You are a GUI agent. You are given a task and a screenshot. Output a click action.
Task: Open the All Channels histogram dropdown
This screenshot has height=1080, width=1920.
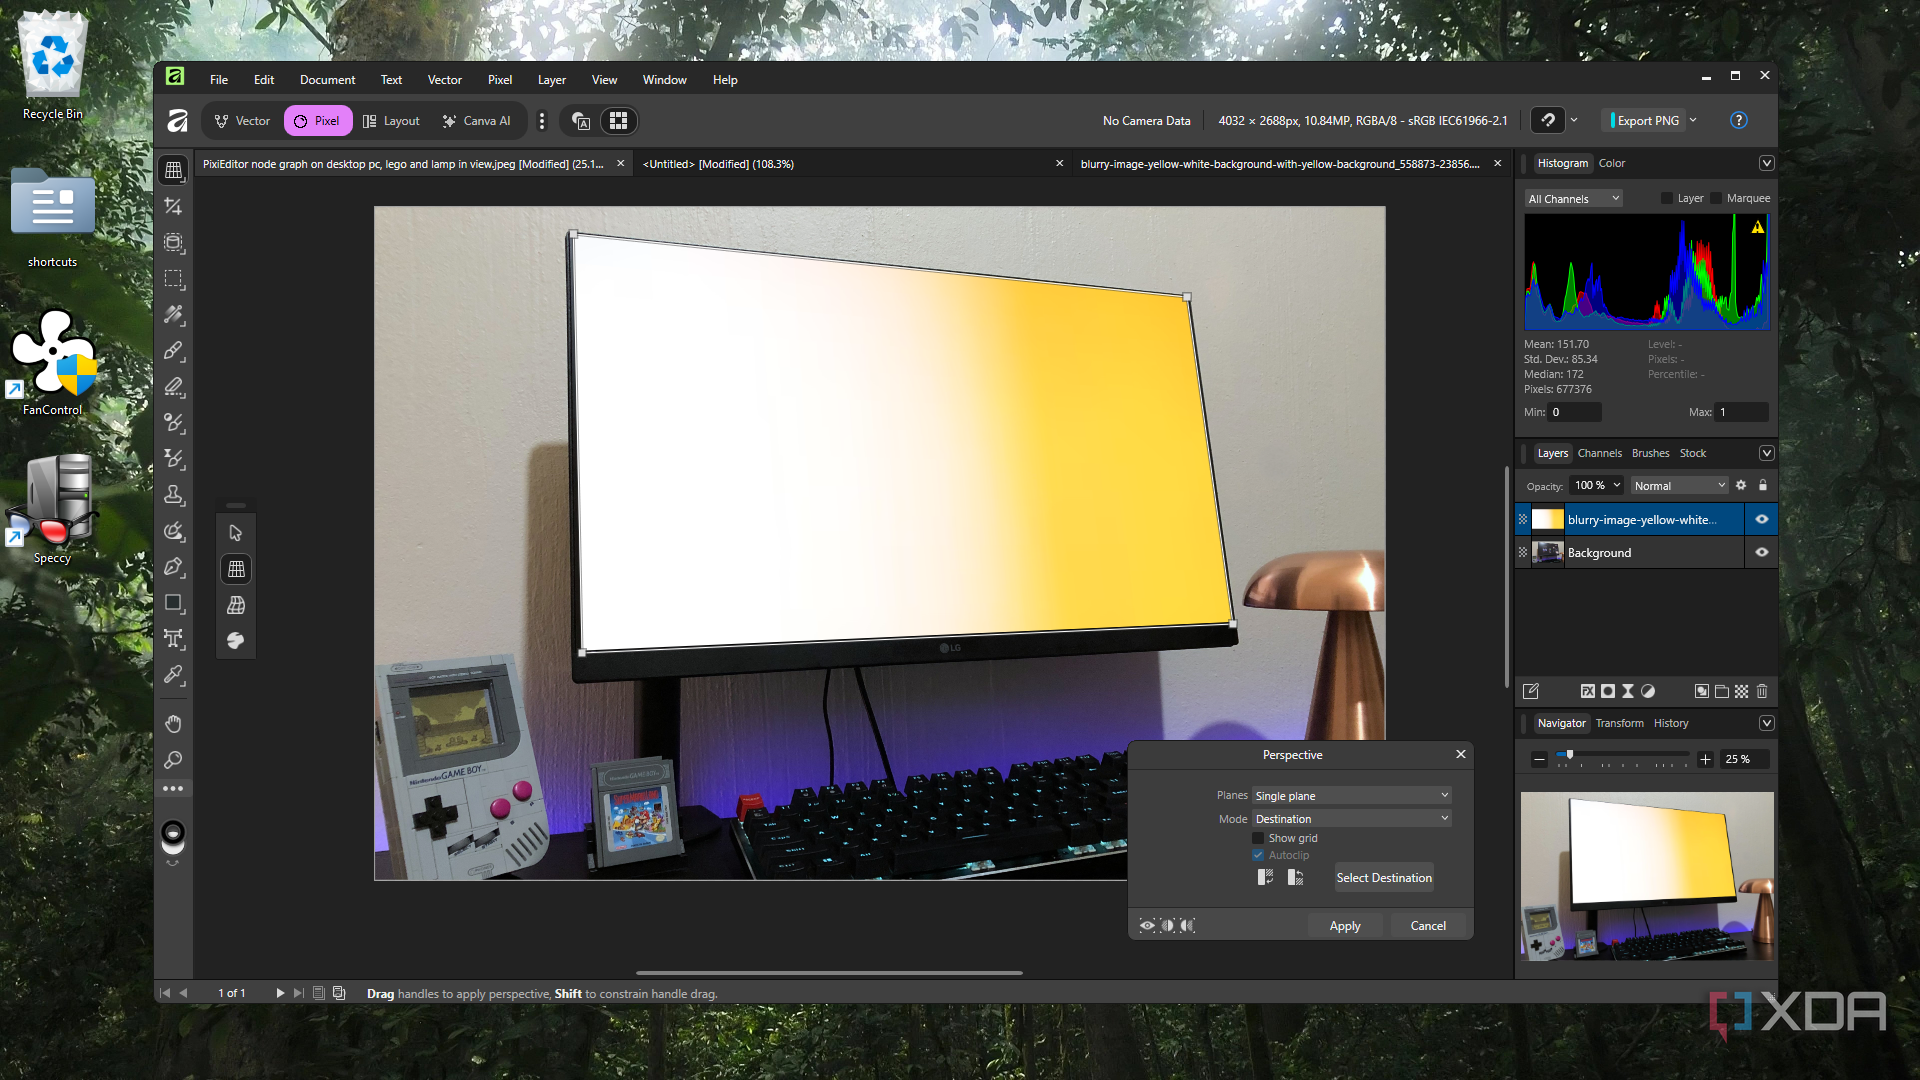coord(1573,198)
